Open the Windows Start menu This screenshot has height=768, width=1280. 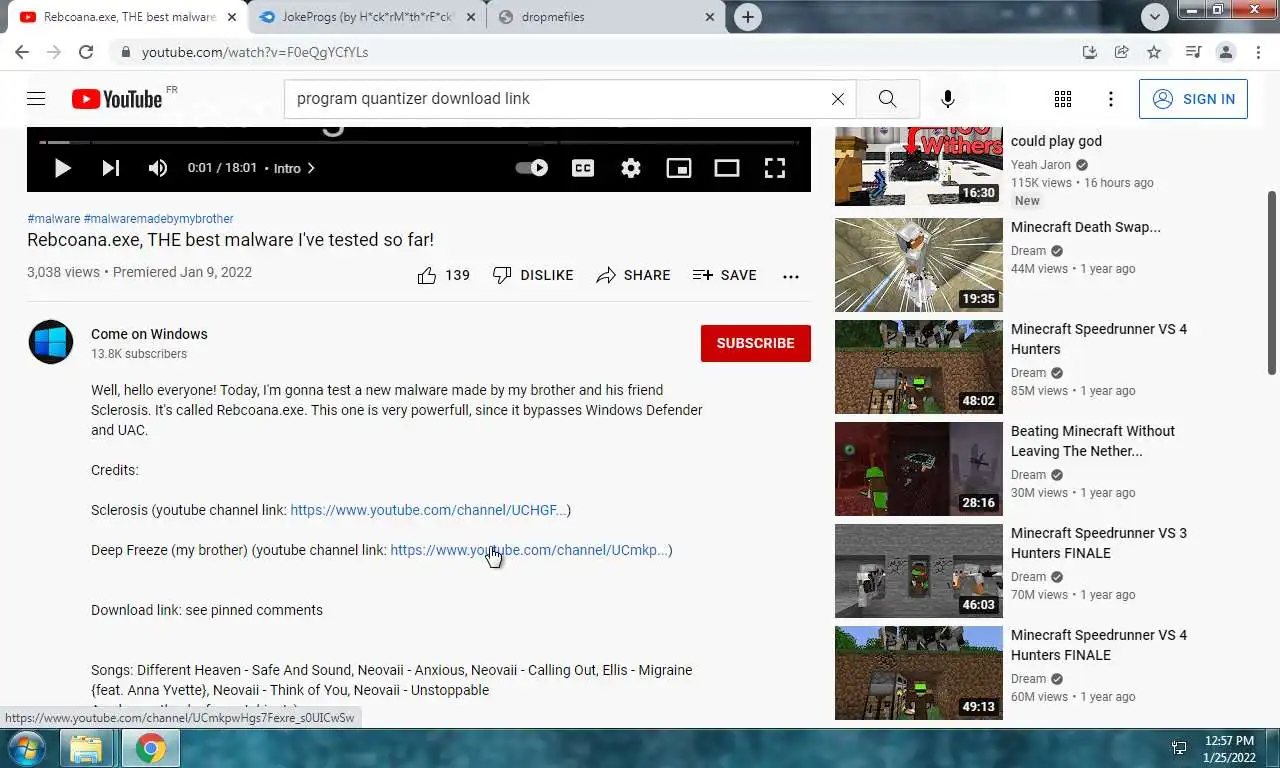(25, 748)
